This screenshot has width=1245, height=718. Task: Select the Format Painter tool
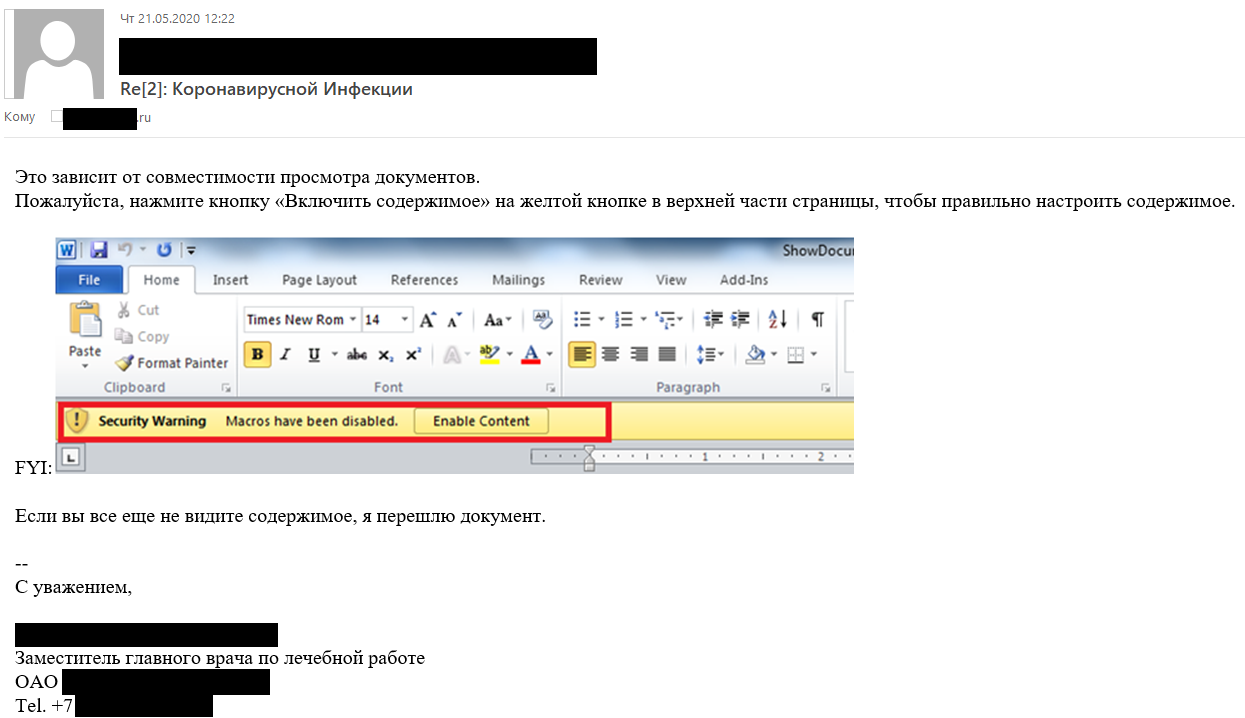click(x=172, y=363)
